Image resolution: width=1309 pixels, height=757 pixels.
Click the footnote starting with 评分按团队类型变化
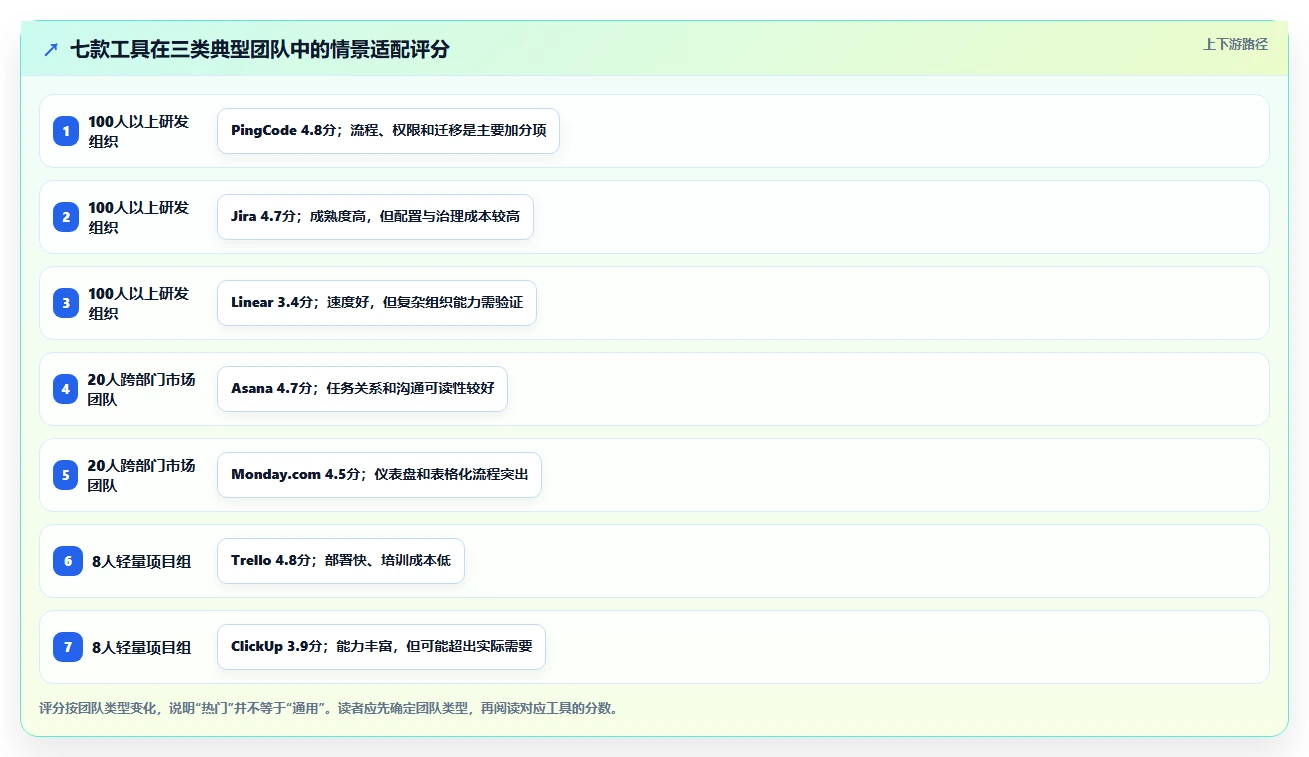(x=329, y=709)
